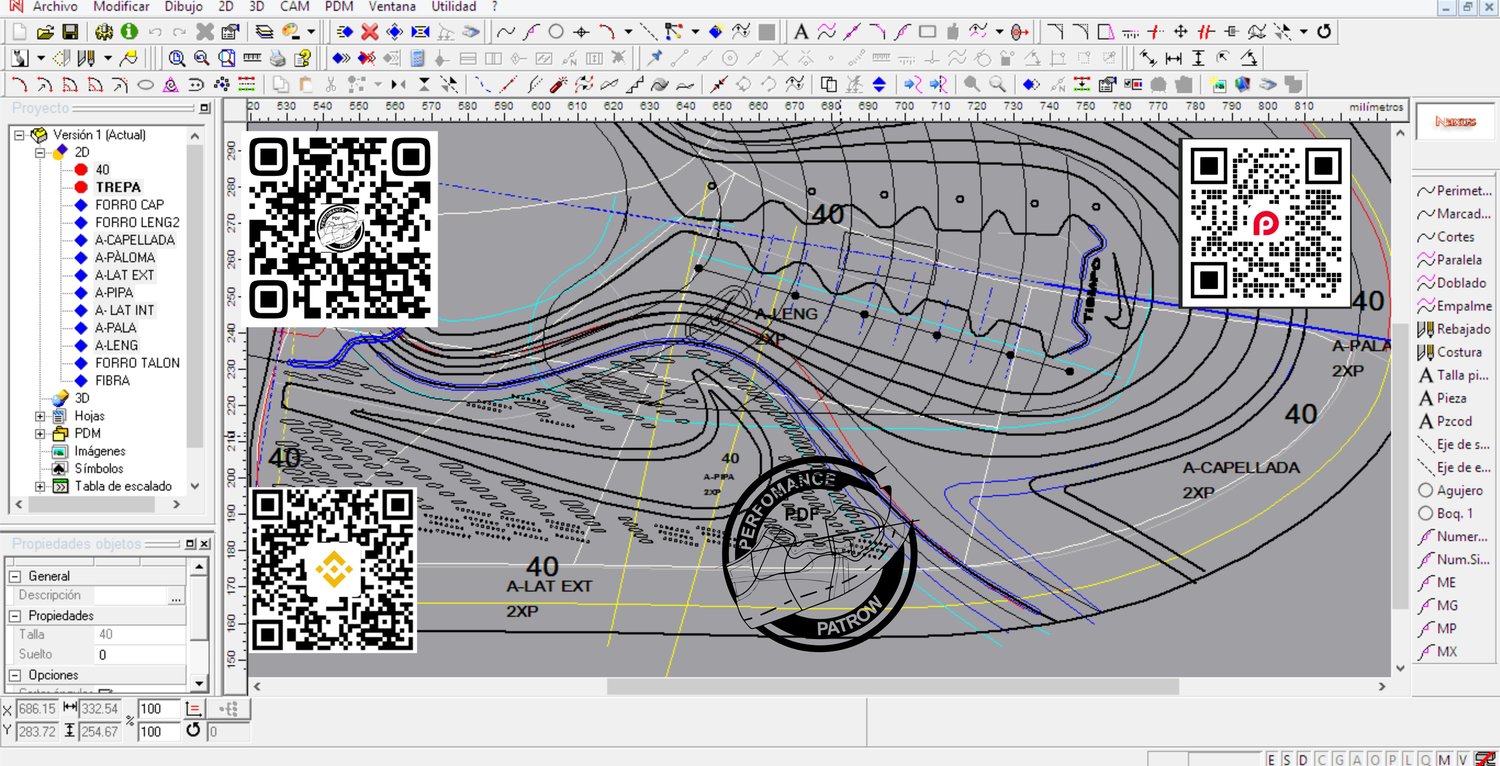Viewport: 1500px width, 766px height.
Task: Open the Utilidad menu
Action: point(453,6)
